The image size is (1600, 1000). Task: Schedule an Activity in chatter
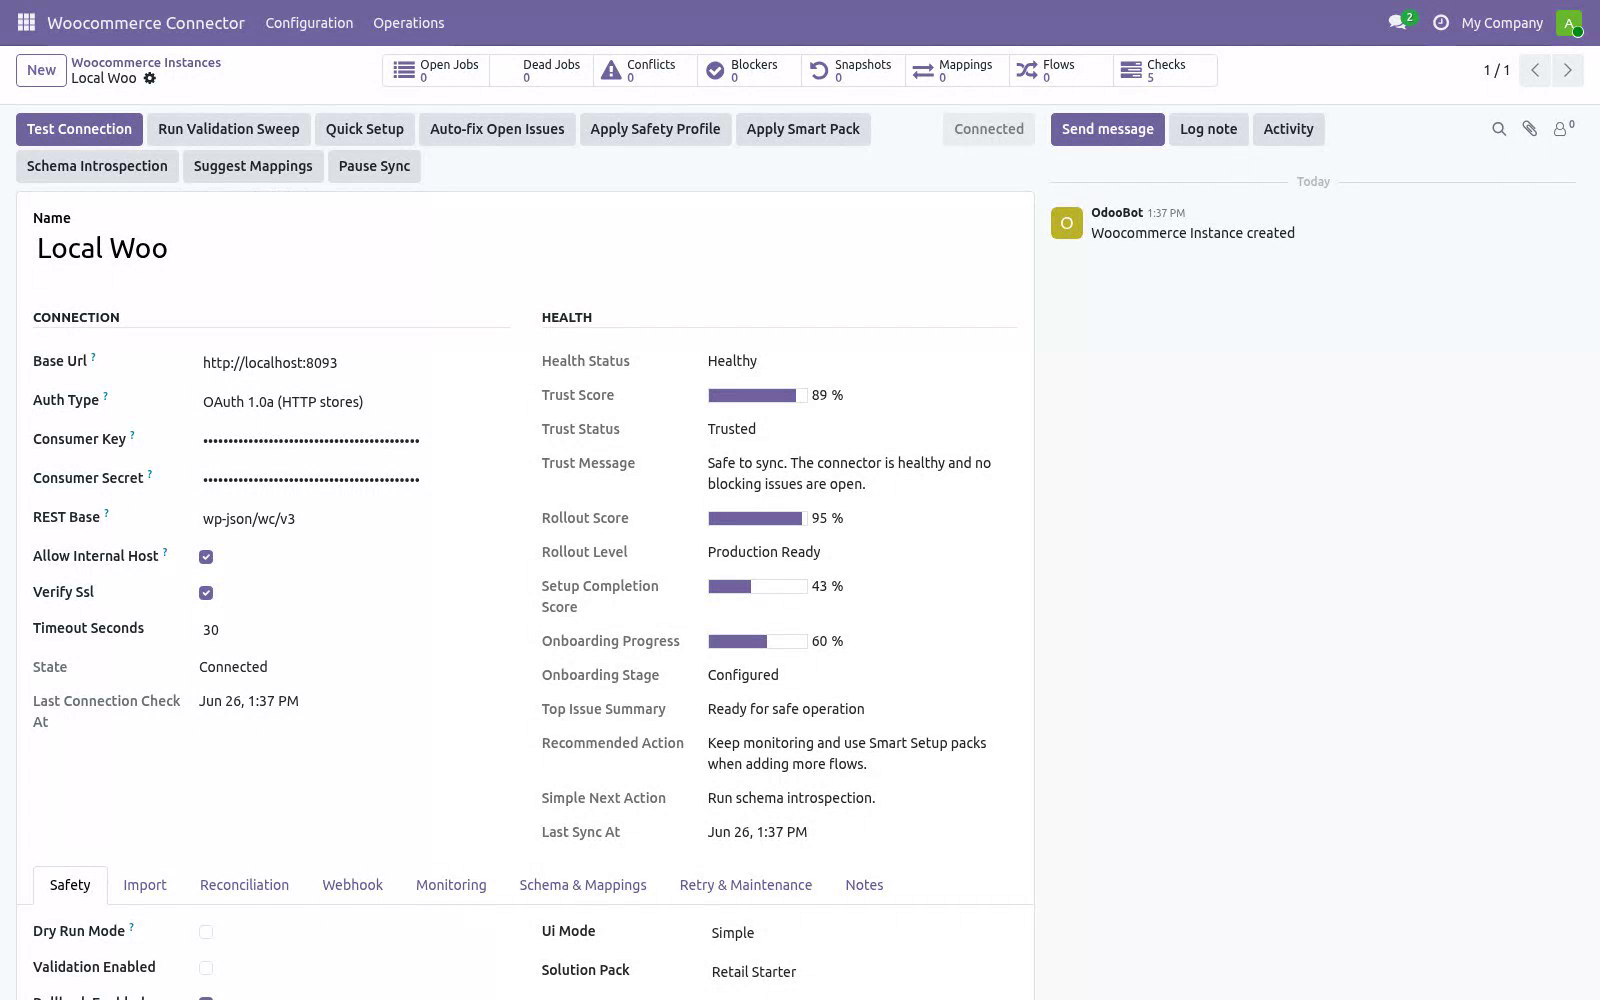click(x=1288, y=129)
